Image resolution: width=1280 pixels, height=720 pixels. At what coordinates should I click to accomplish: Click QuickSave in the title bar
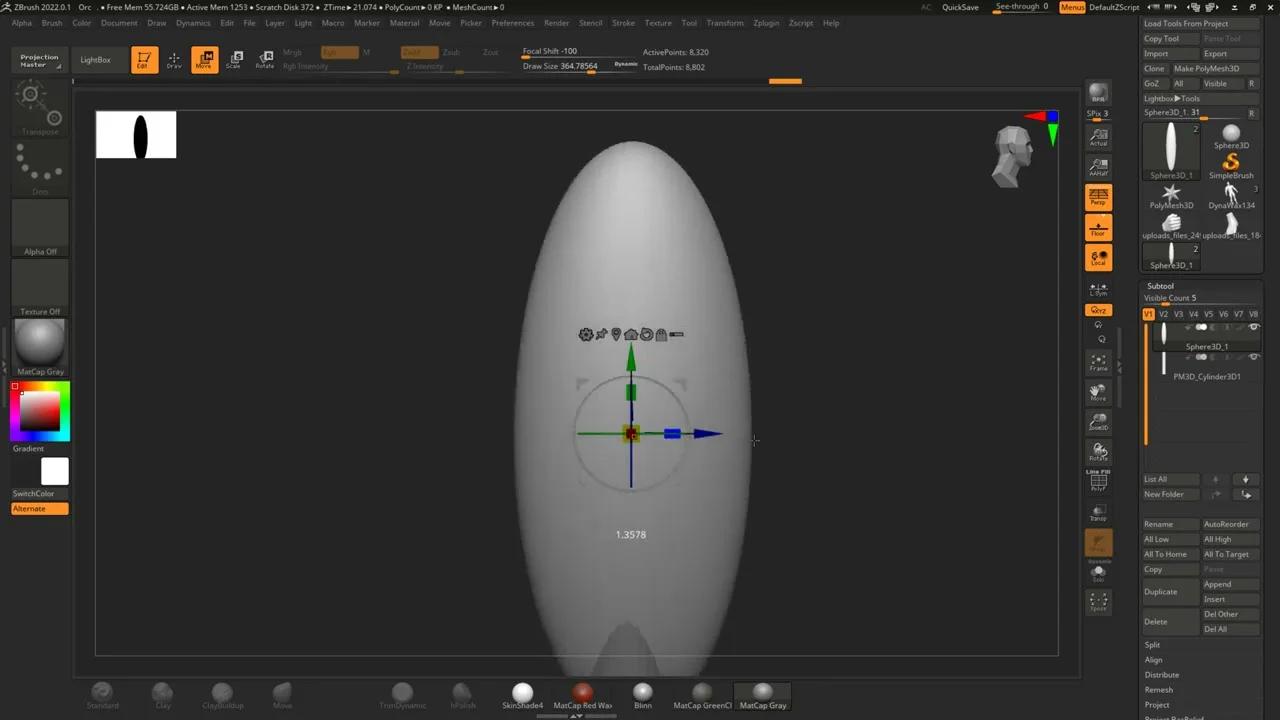coord(959,7)
